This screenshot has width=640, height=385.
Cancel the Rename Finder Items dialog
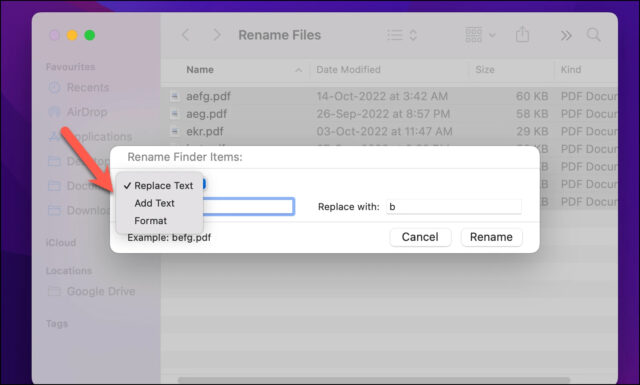pos(420,237)
